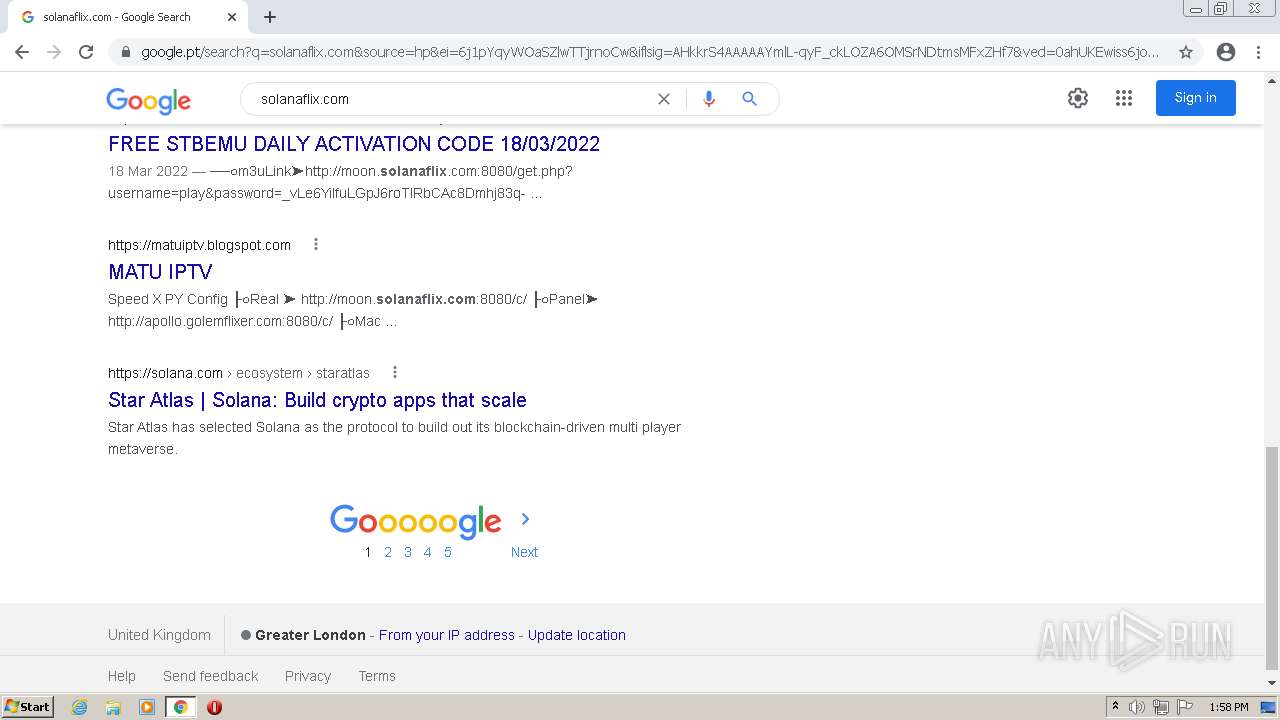Click the https://matuiptv.blogspot.com URL text
Image resolution: width=1280 pixels, height=720 pixels.
[199, 245]
